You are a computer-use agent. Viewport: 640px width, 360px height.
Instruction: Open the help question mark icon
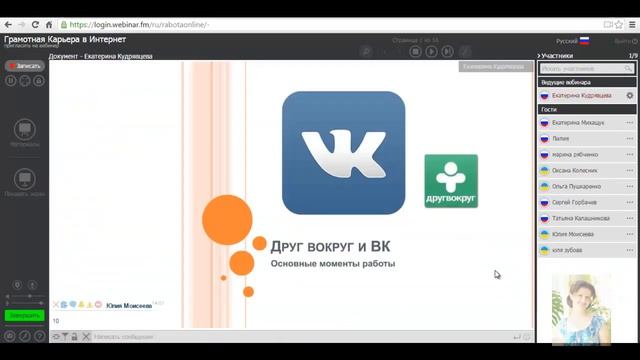pos(40,336)
